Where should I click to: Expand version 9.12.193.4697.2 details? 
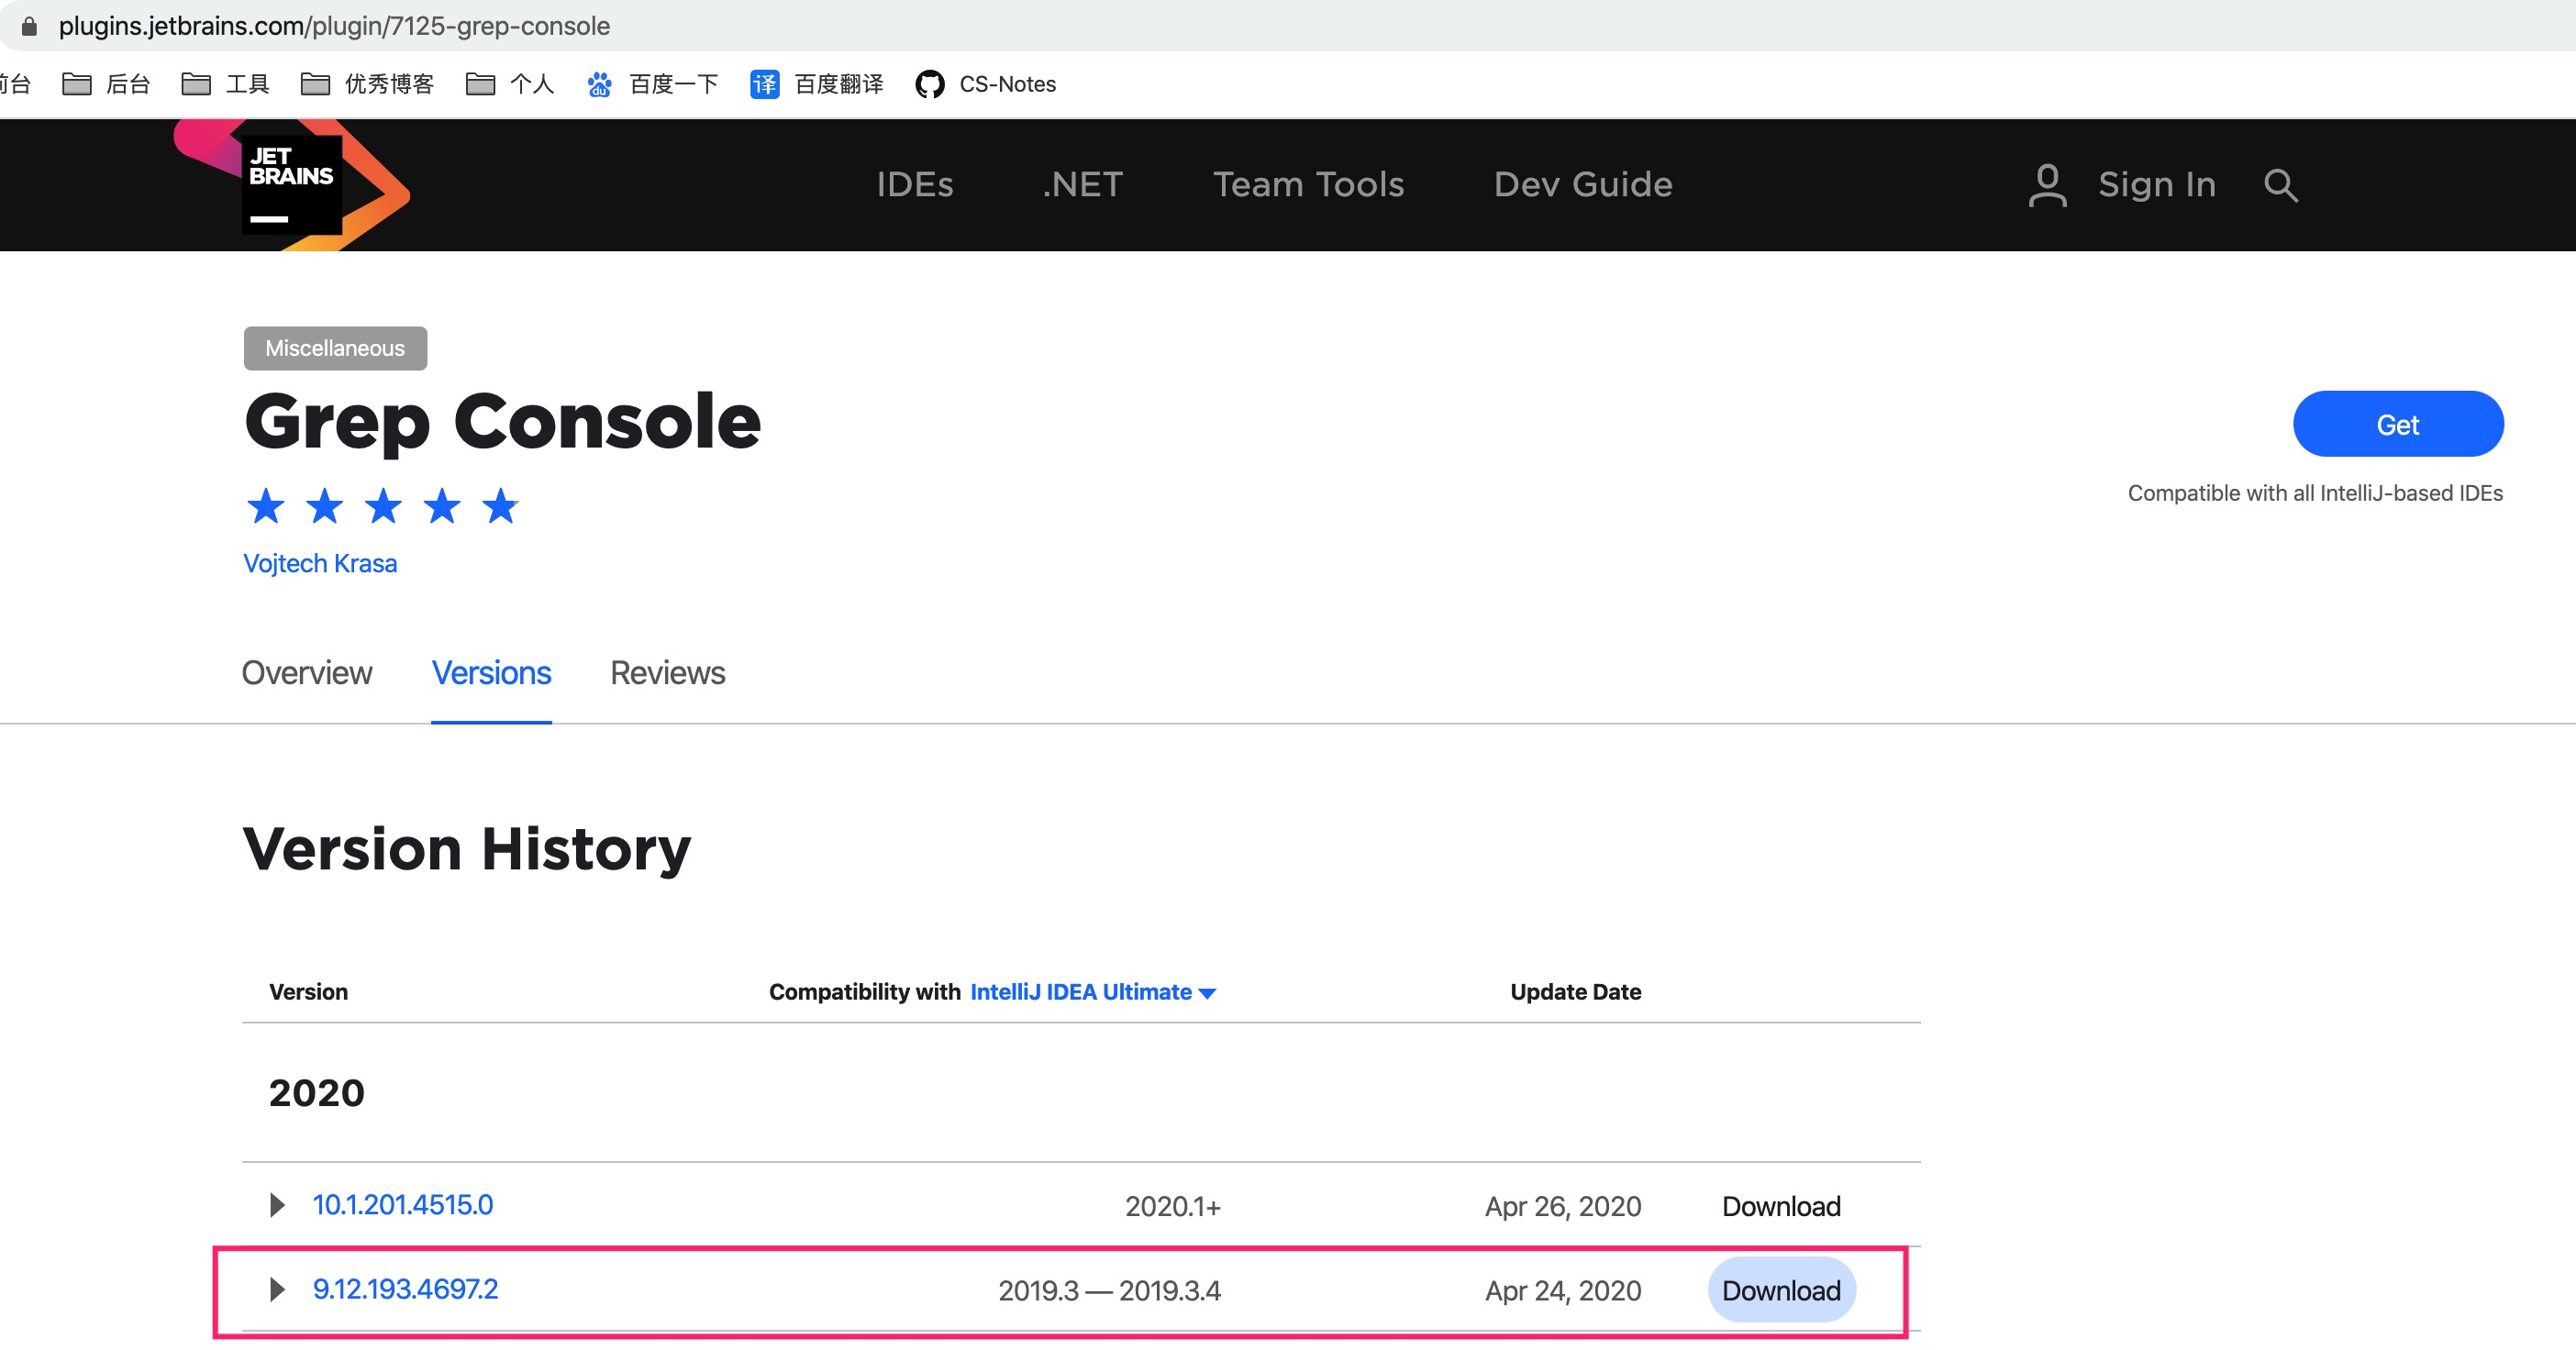pos(277,1289)
